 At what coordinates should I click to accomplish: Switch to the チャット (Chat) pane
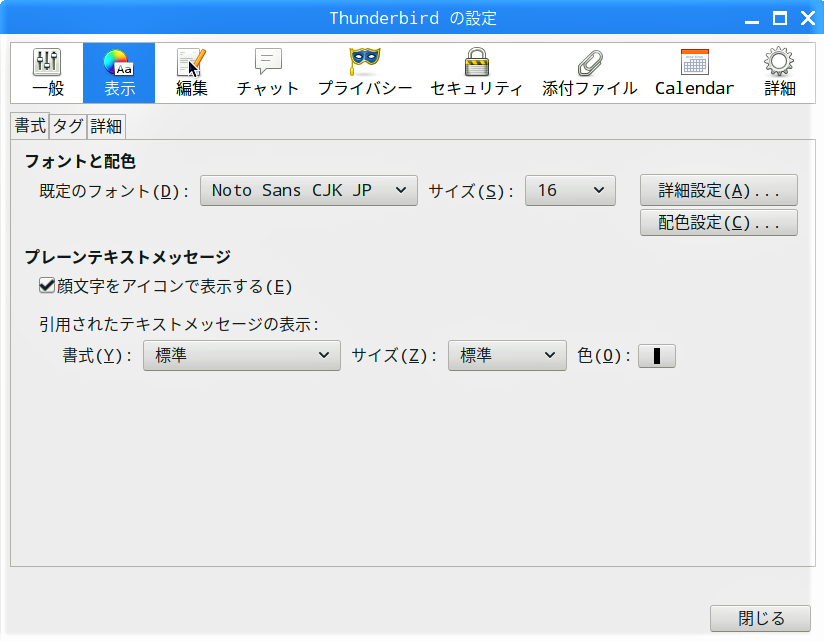coord(267,73)
